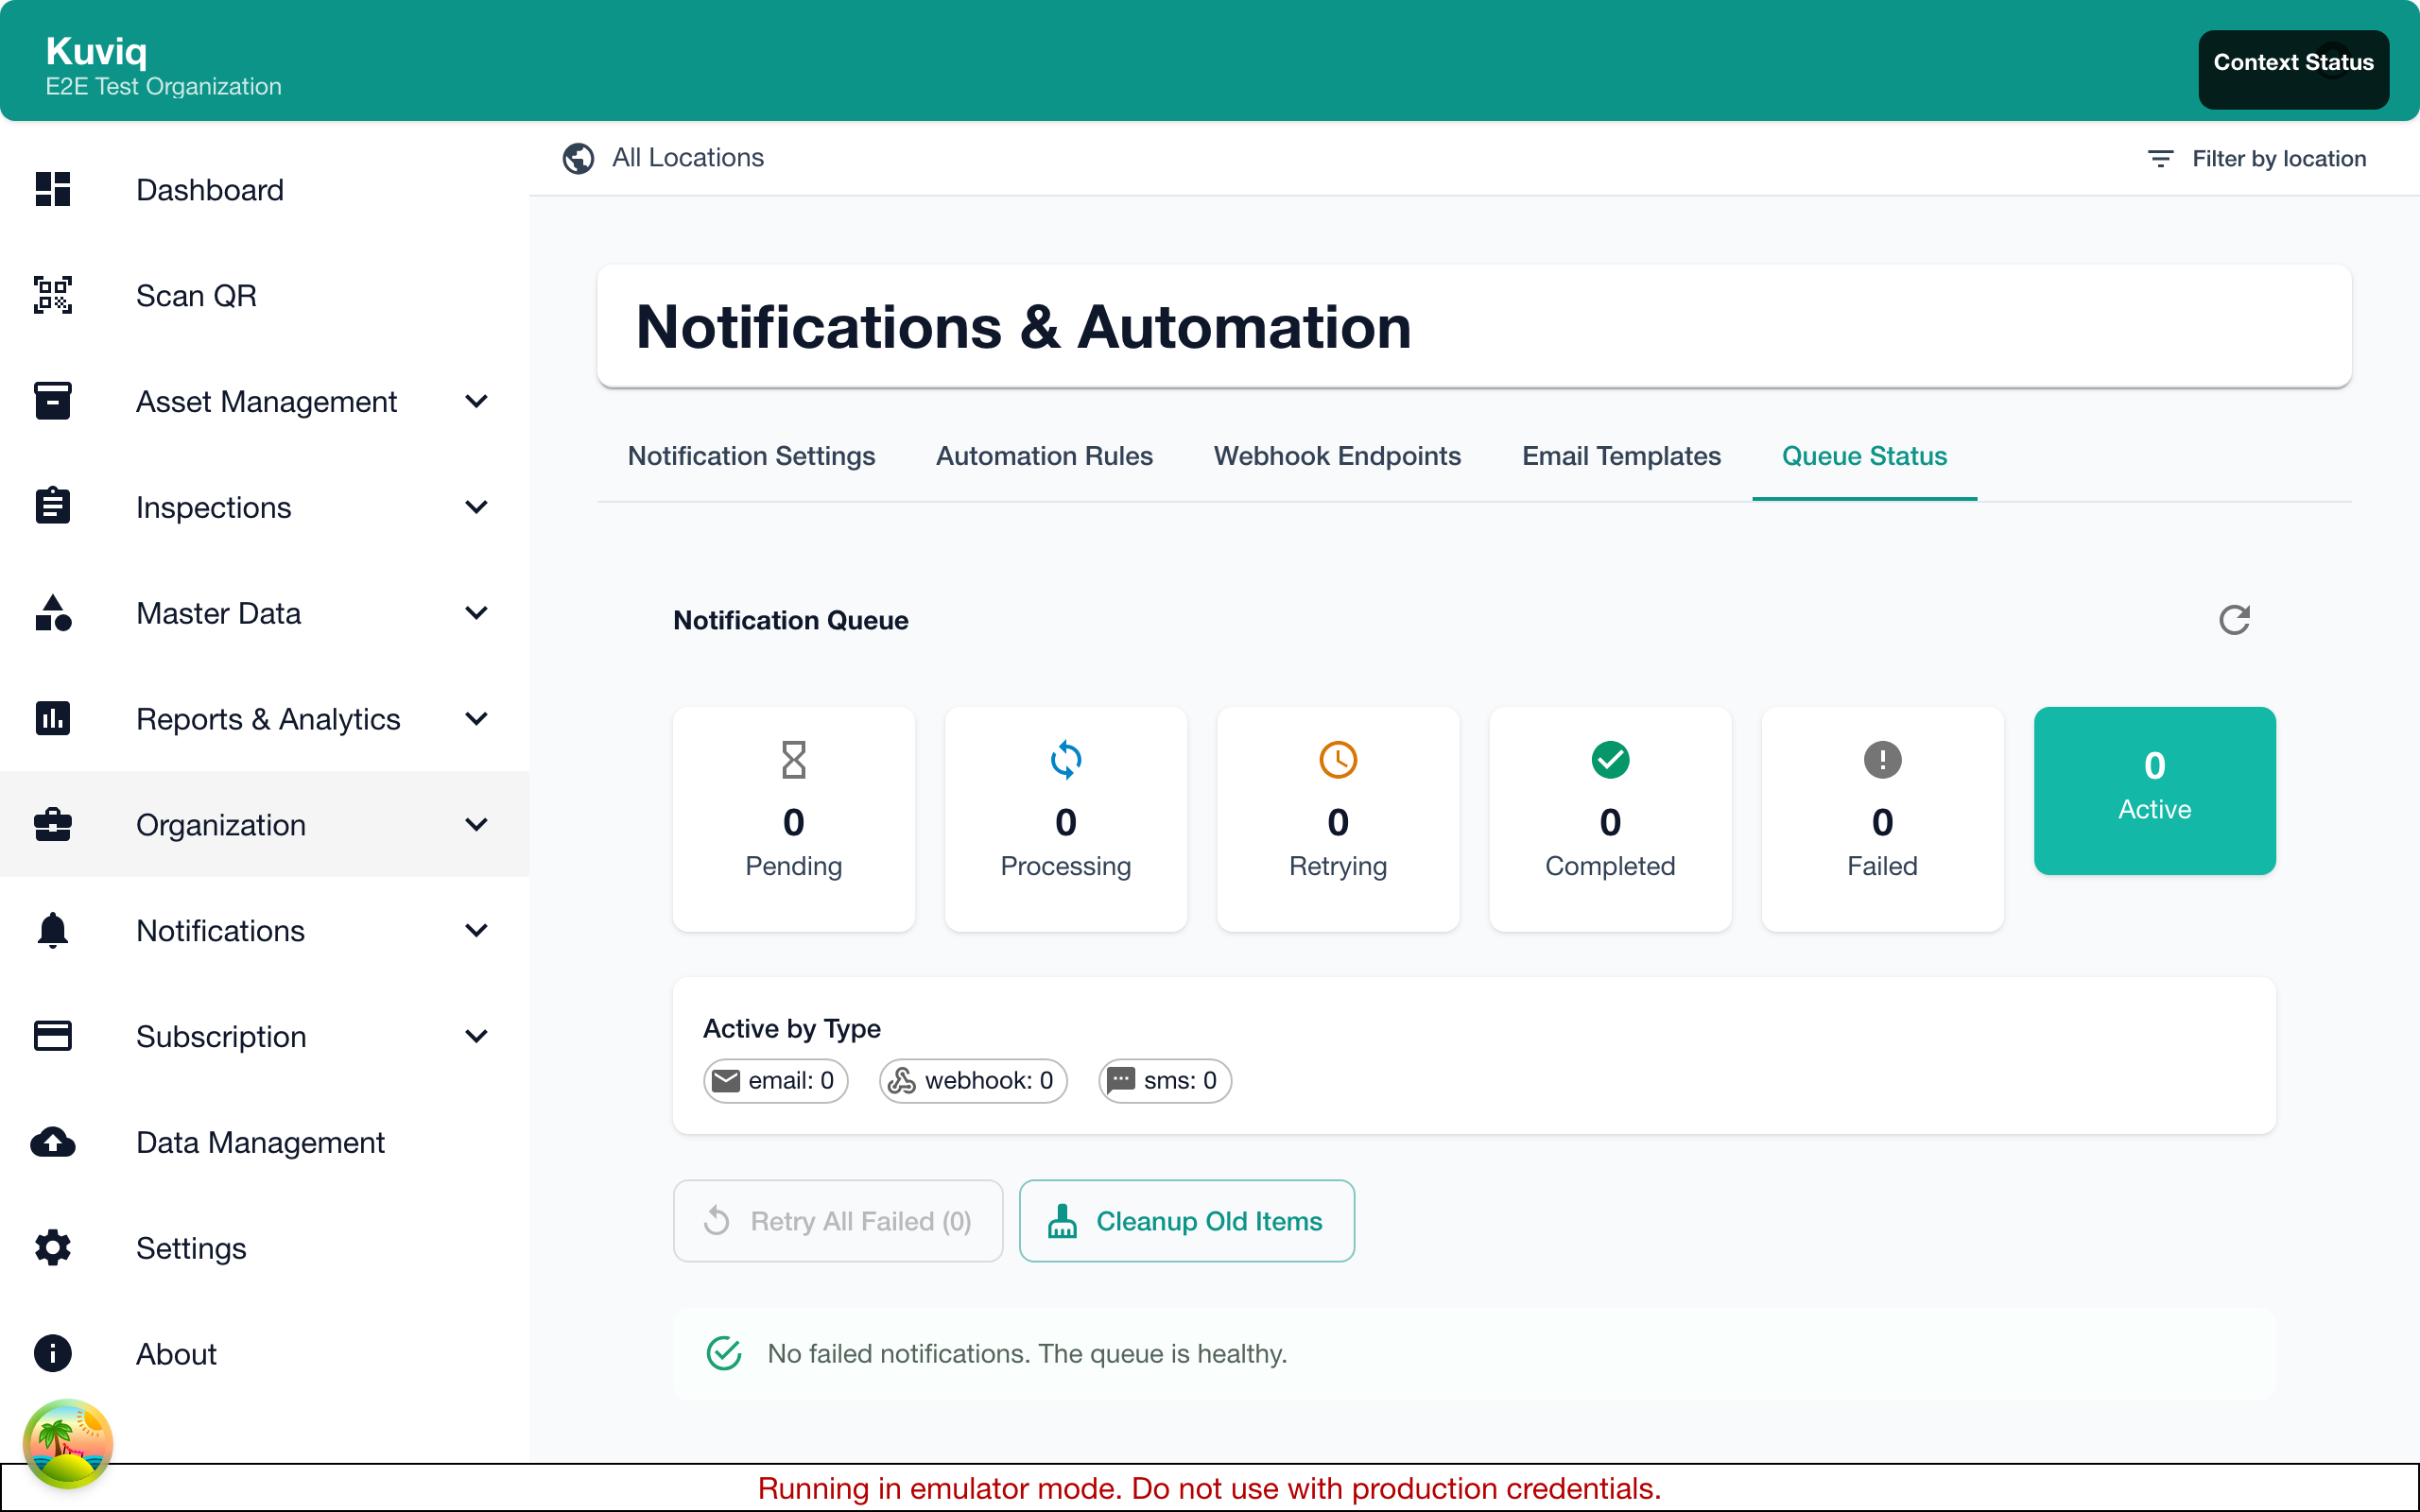Click the hourglass icon on the Pending card
The image size is (2420, 1512).
tap(793, 760)
